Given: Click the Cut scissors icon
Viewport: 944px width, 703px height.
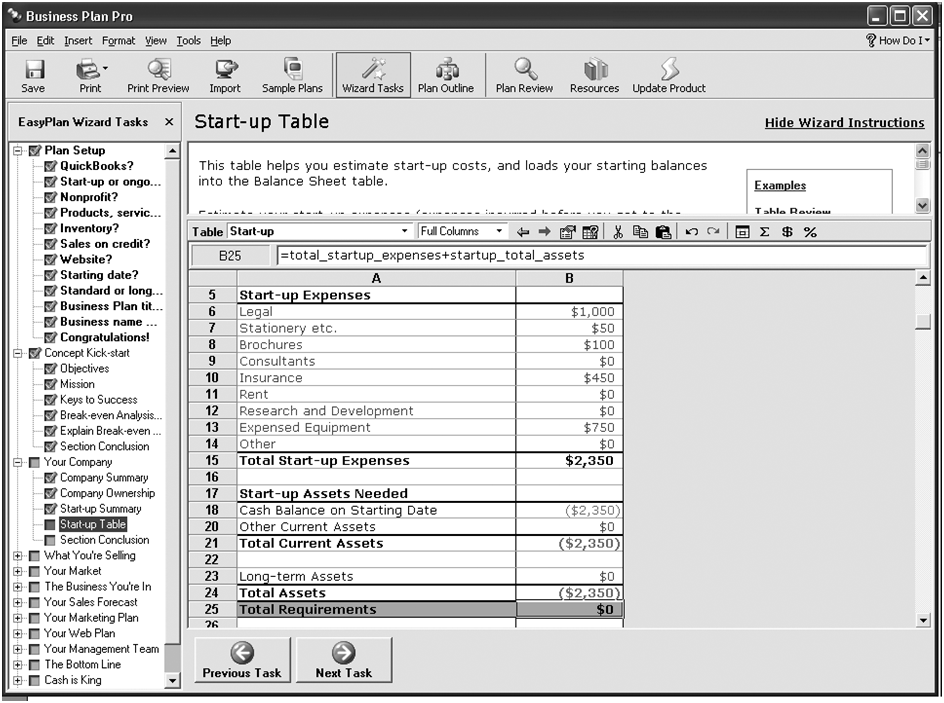Looking at the screenshot, I should 618,232.
